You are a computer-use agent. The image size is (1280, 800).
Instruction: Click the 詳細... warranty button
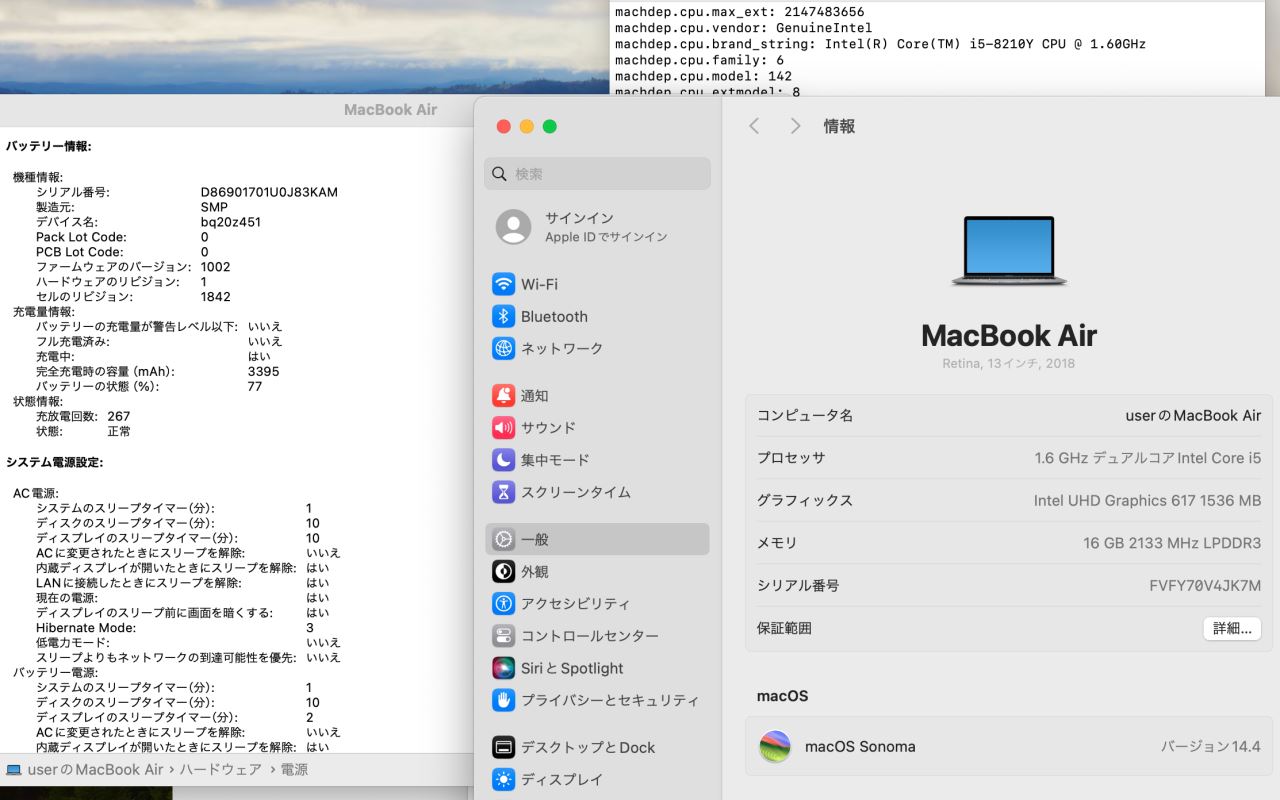(x=1231, y=628)
